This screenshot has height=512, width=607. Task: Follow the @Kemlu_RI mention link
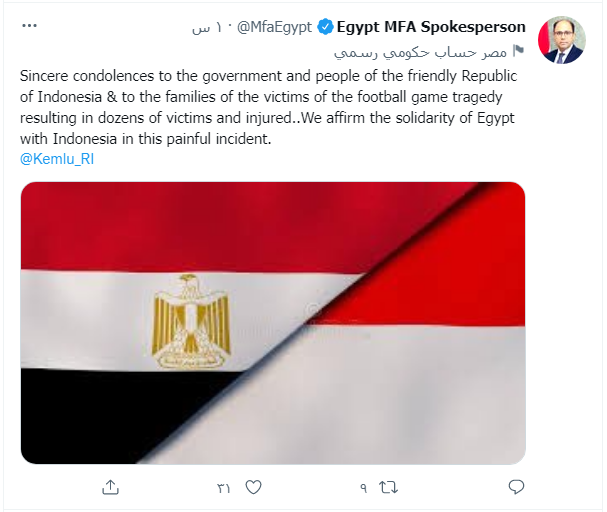[57, 158]
